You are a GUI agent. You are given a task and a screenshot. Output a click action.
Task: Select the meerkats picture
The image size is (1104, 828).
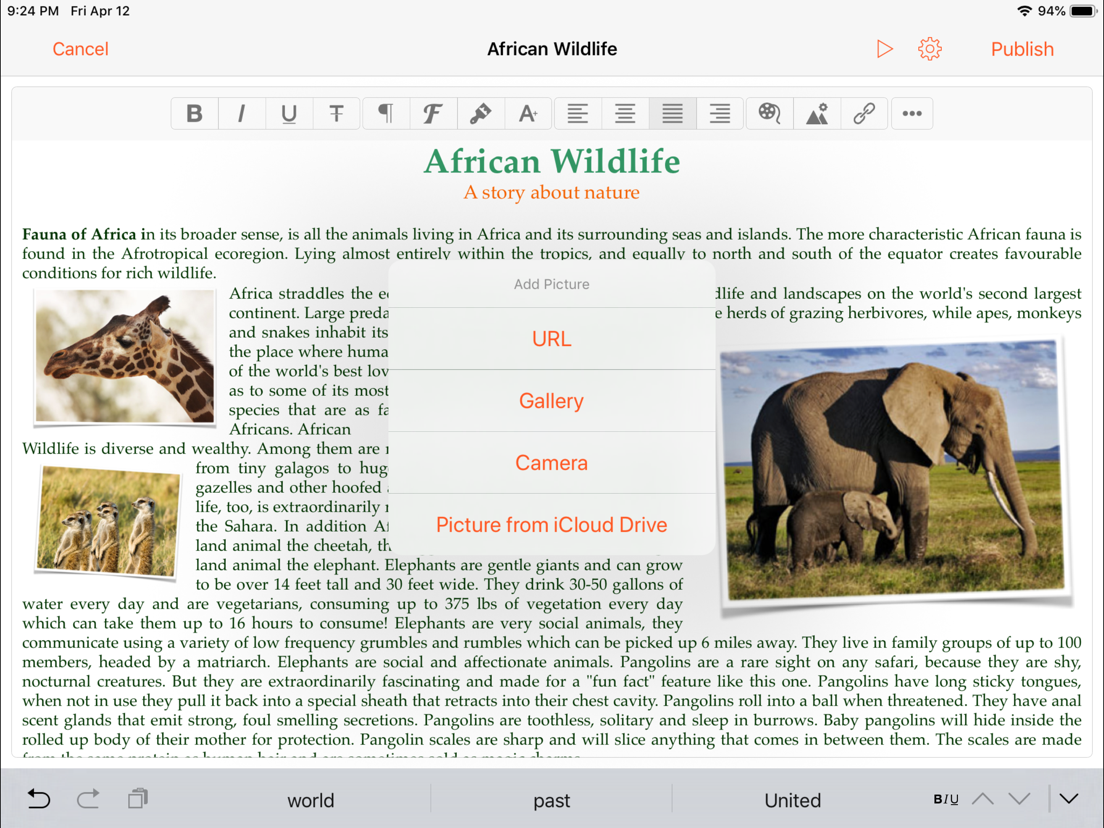[108, 521]
